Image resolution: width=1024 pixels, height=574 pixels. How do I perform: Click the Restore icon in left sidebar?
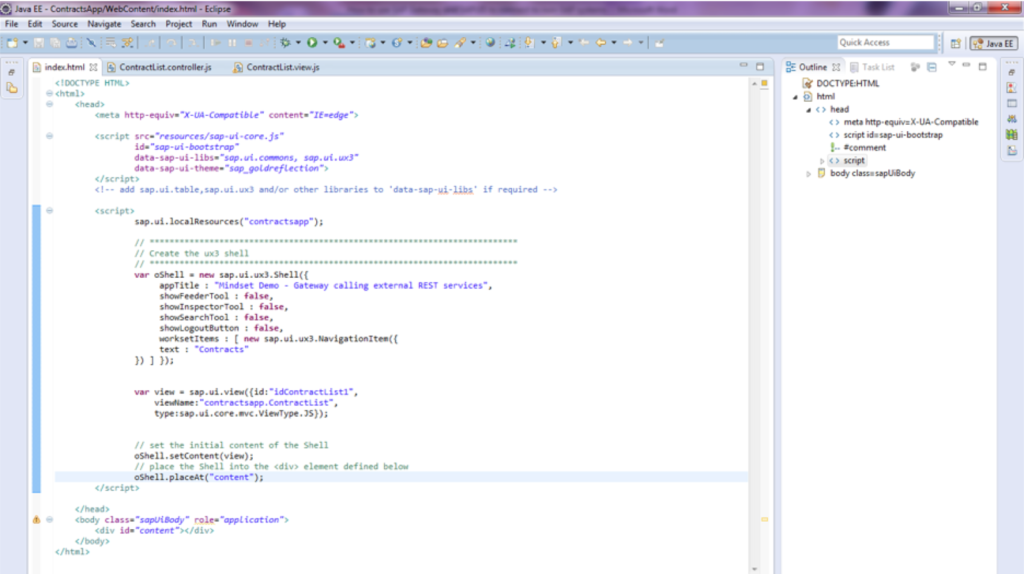coord(12,72)
